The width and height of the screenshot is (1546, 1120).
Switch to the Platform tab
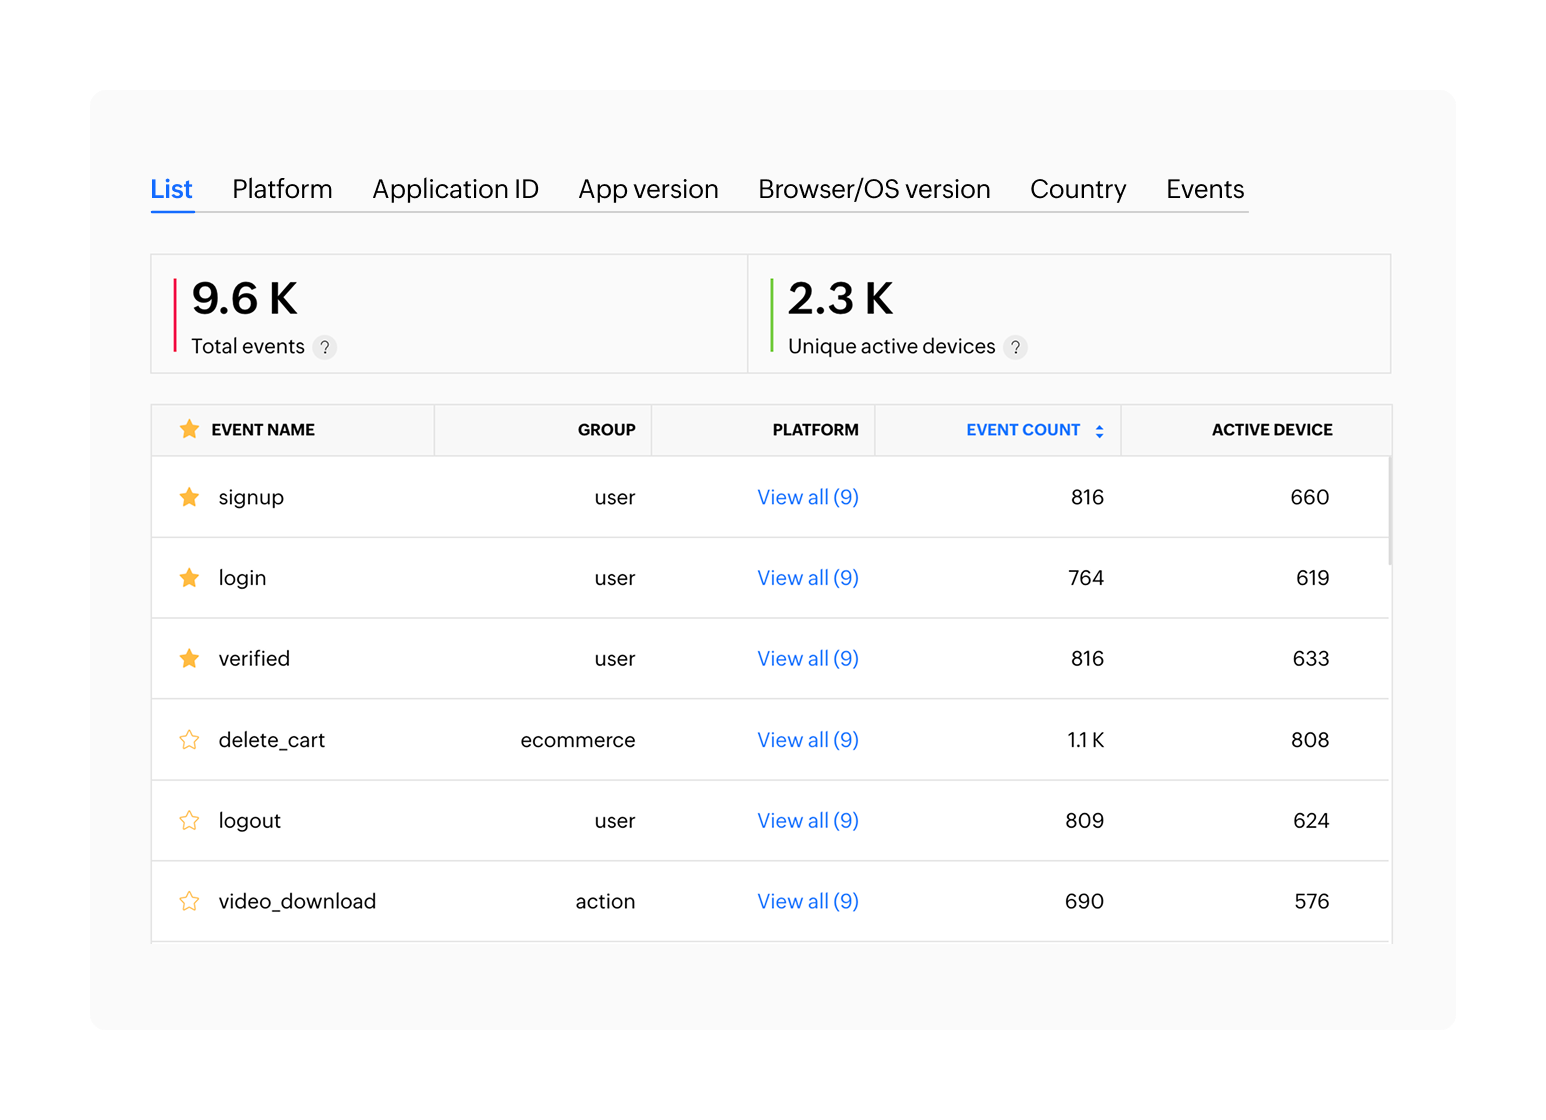tap(282, 189)
